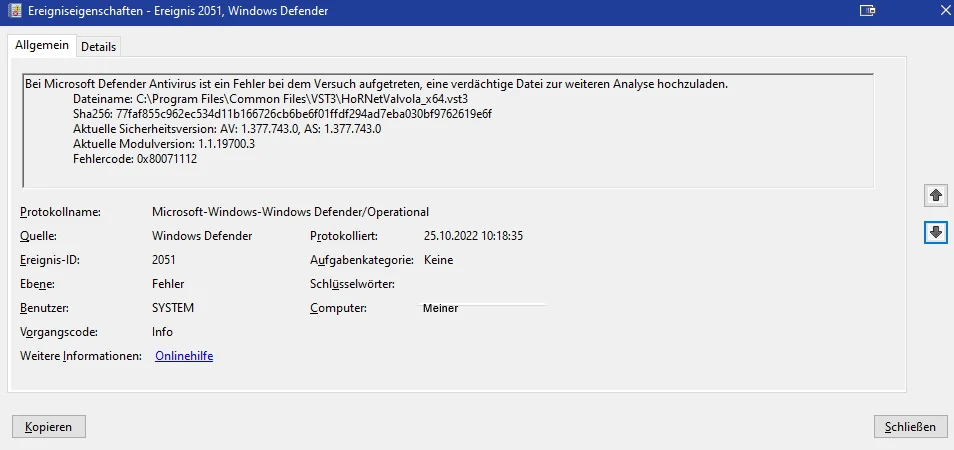Click the Ebene value Fehler
Screen dimensions: 954x450
(168, 284)
